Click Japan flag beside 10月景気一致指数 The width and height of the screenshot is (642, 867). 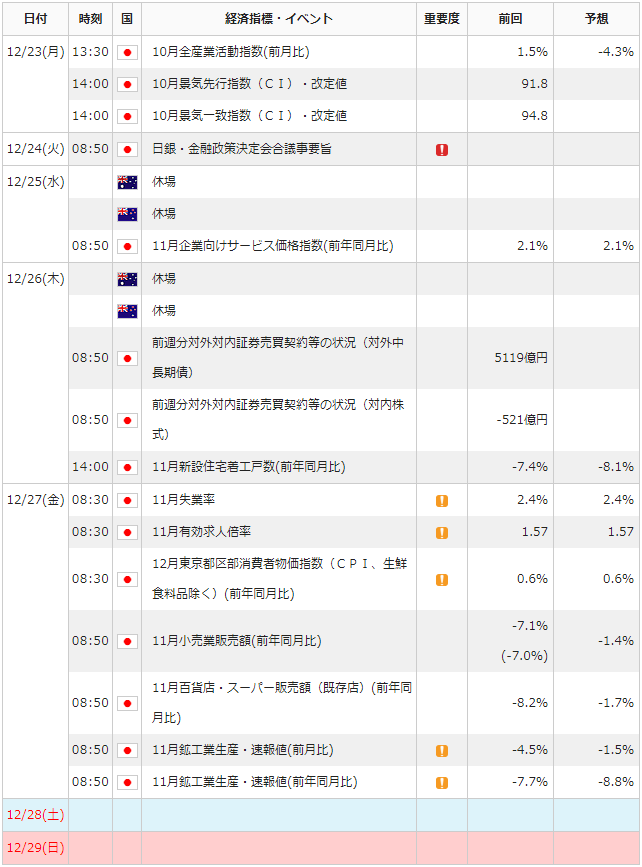(x=127, y=117)
